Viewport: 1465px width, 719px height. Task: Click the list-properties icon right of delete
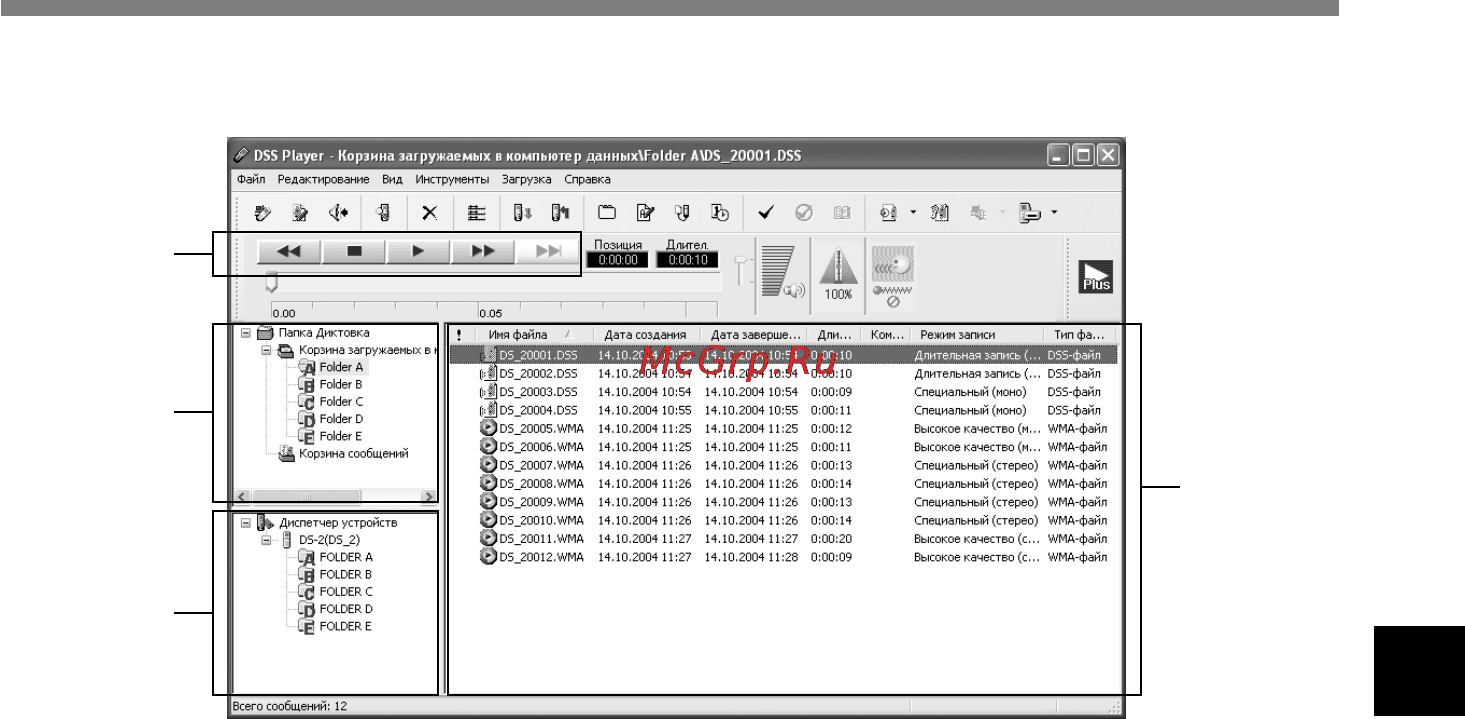478,212
